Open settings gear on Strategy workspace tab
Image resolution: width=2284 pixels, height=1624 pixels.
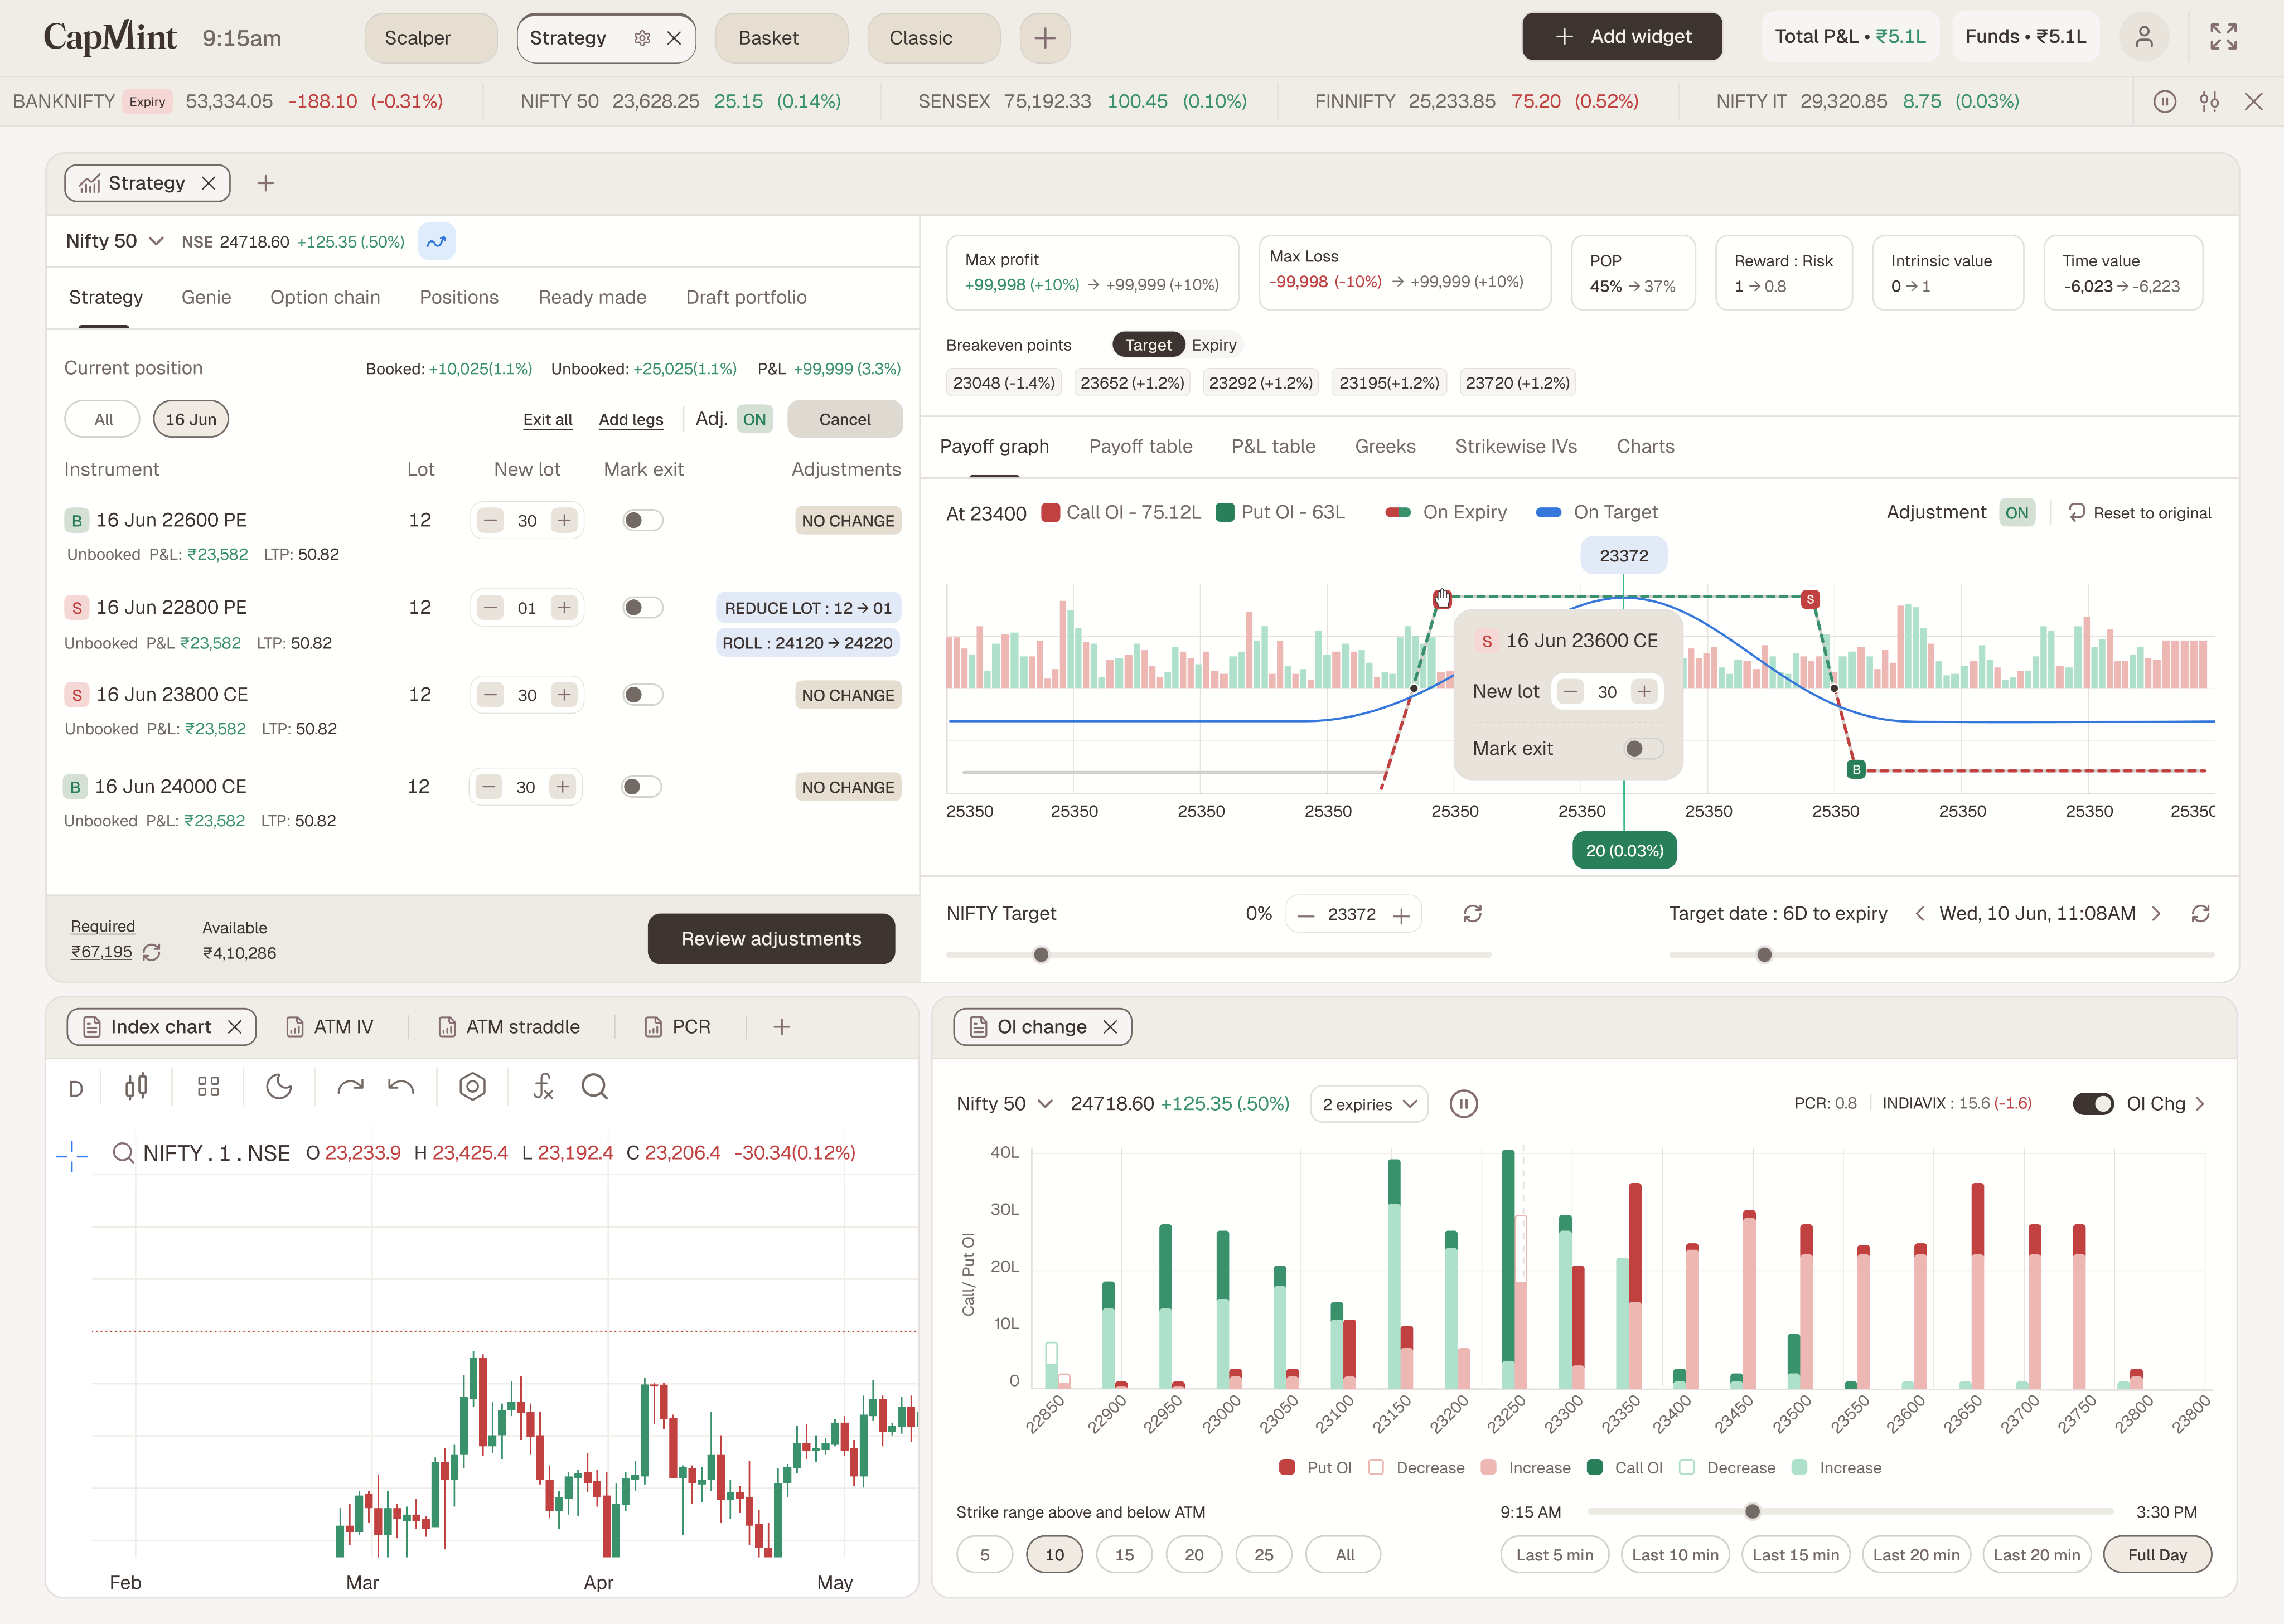tap(642, 38)
